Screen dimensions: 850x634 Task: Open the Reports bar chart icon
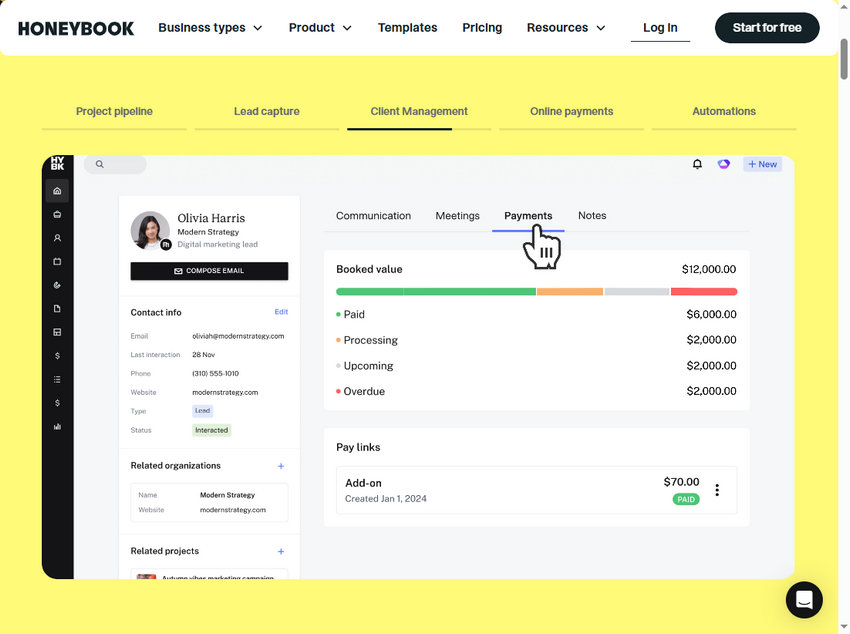click(57, 426)
